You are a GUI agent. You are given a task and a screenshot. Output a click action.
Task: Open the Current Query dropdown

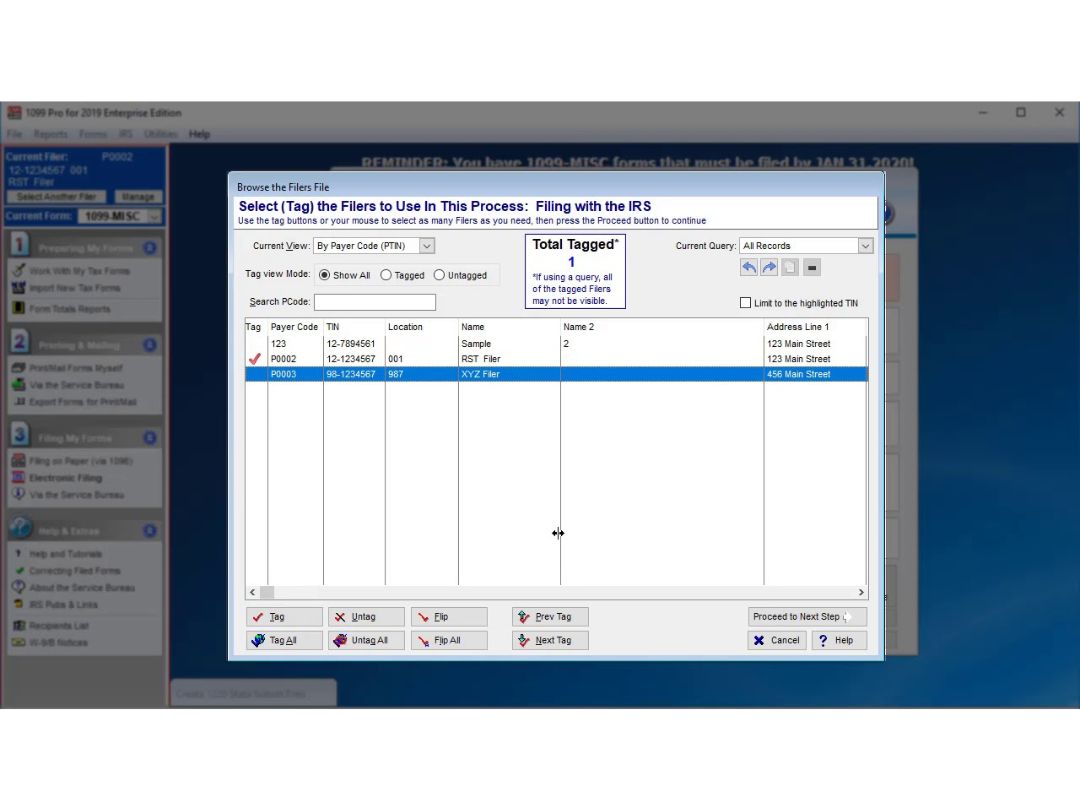(865, 246)
